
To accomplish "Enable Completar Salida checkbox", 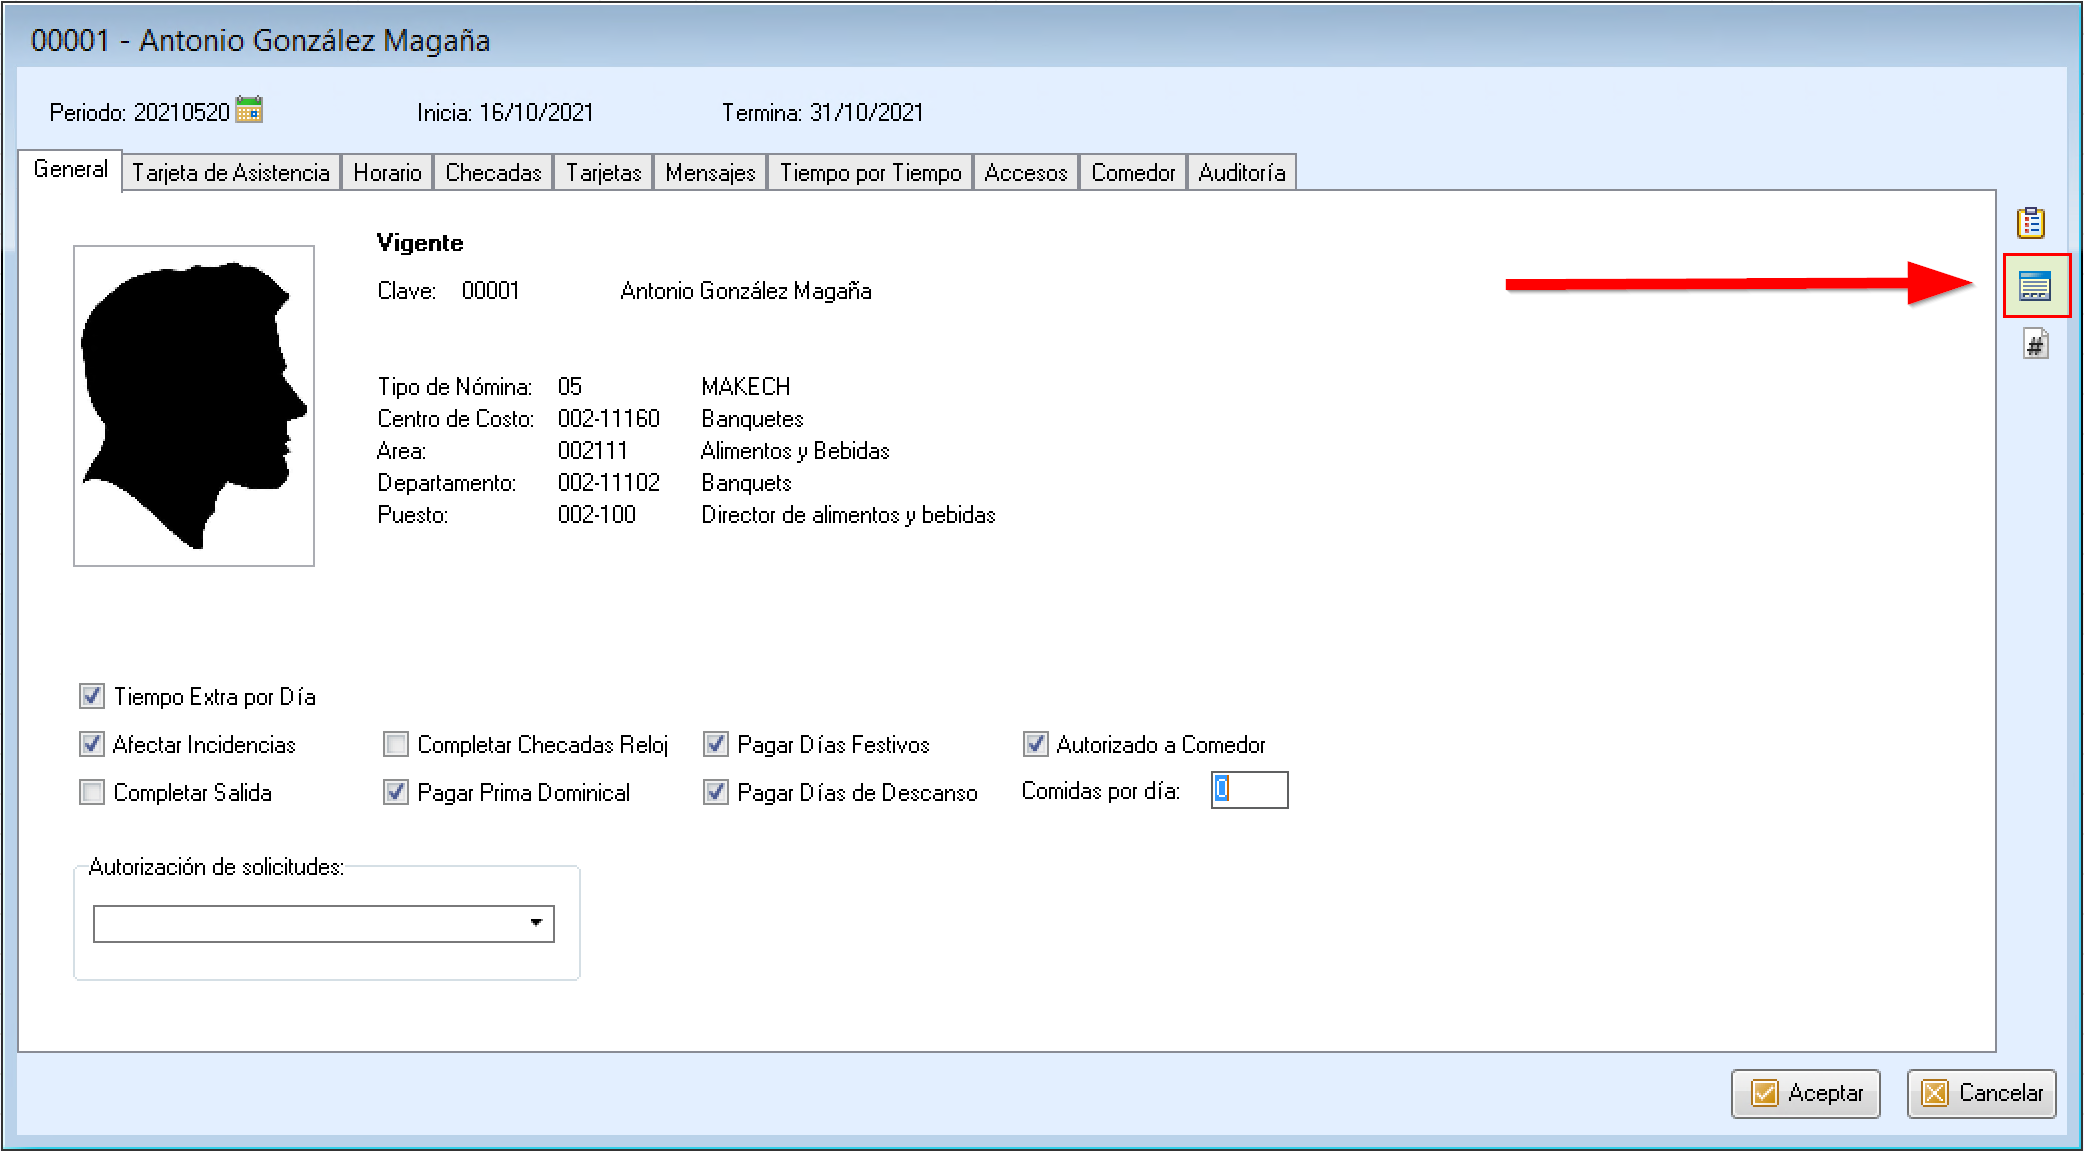I will pos(92,792).
